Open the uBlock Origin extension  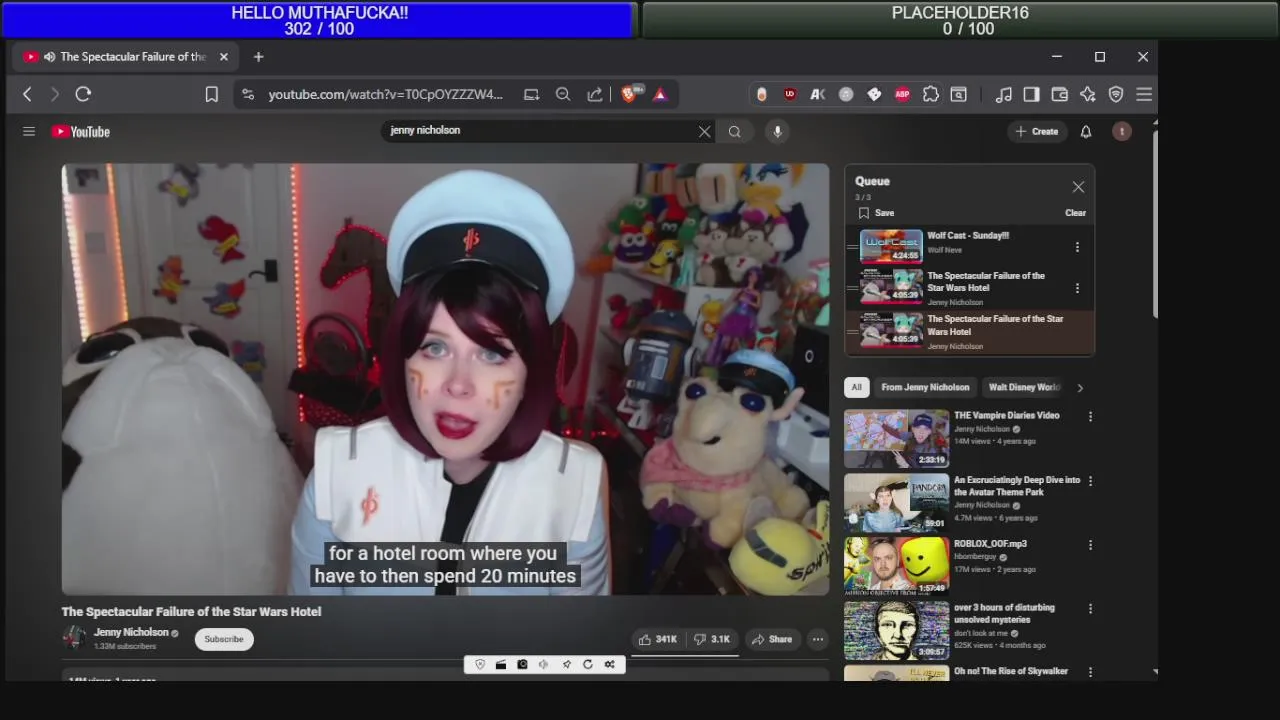click(790, 94)
